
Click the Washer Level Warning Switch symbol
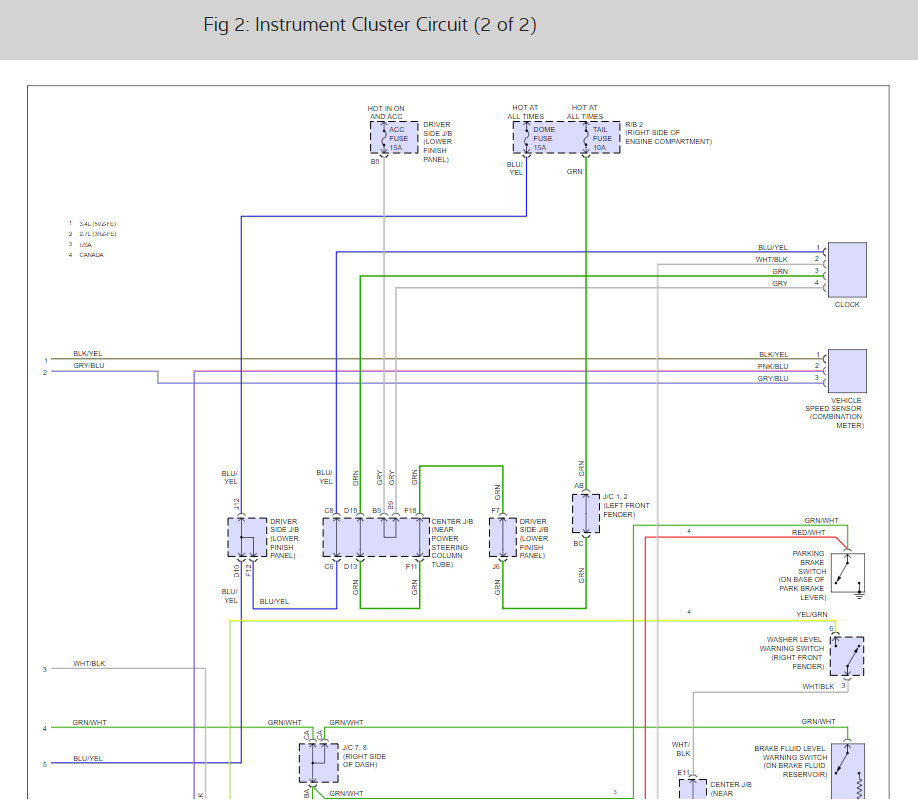pos(846,657)
